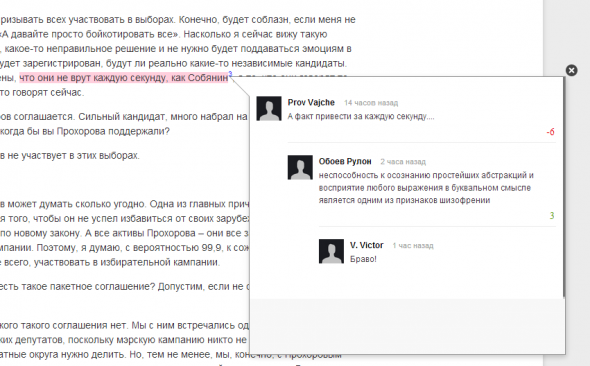Screen dimensions: 590x366
Task: Click the 'Браво!' reply text
Action: 363,259
